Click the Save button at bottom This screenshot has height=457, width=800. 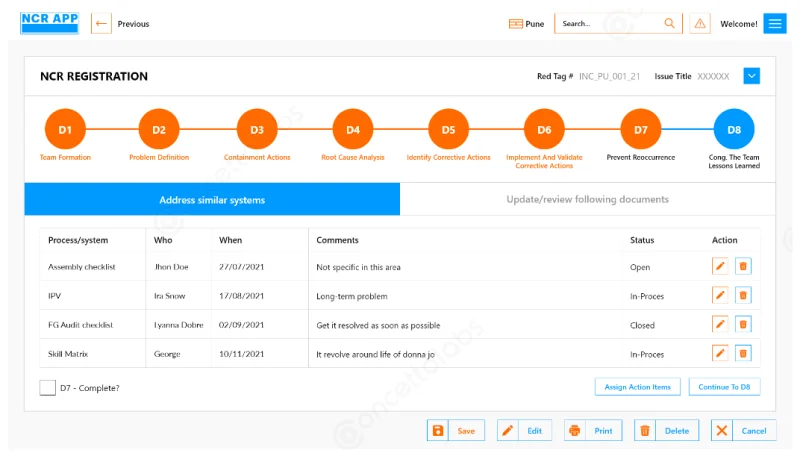pos(456,430)
